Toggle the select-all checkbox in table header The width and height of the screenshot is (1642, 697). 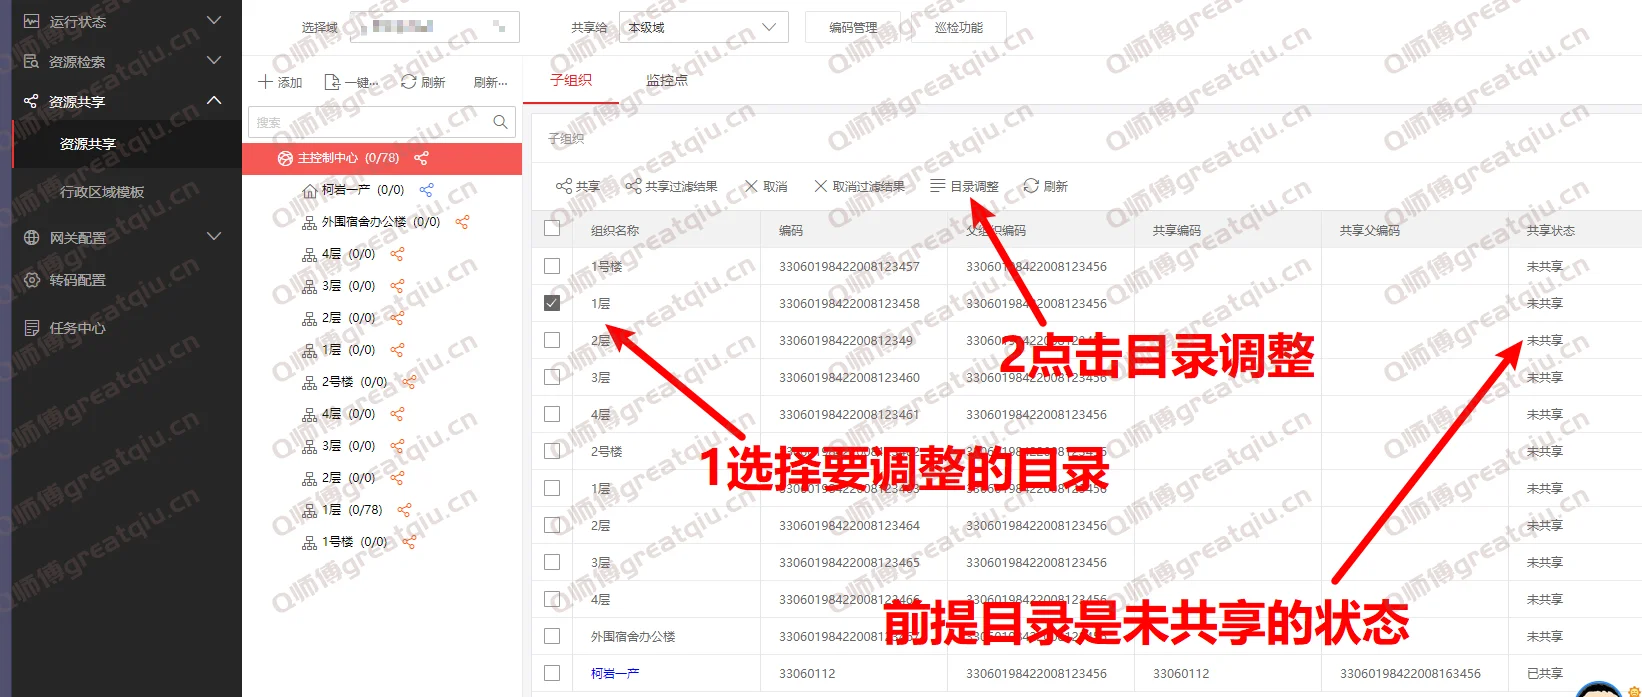[552, 229]
